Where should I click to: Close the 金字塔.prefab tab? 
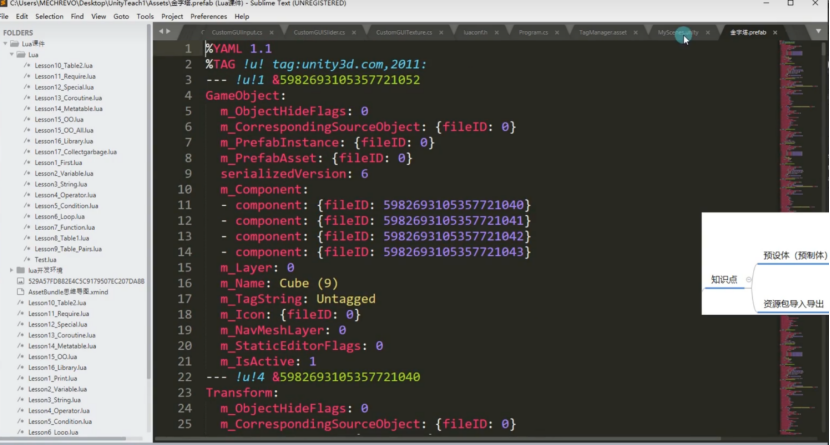[x=775, y=33]
